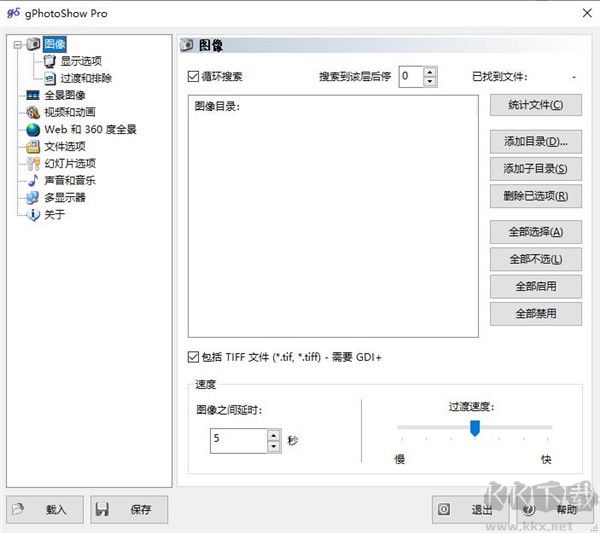Click the 声音和音乐 music note icon
The width and height of the screenshot is (600, 533).
(x=33, y=180)
